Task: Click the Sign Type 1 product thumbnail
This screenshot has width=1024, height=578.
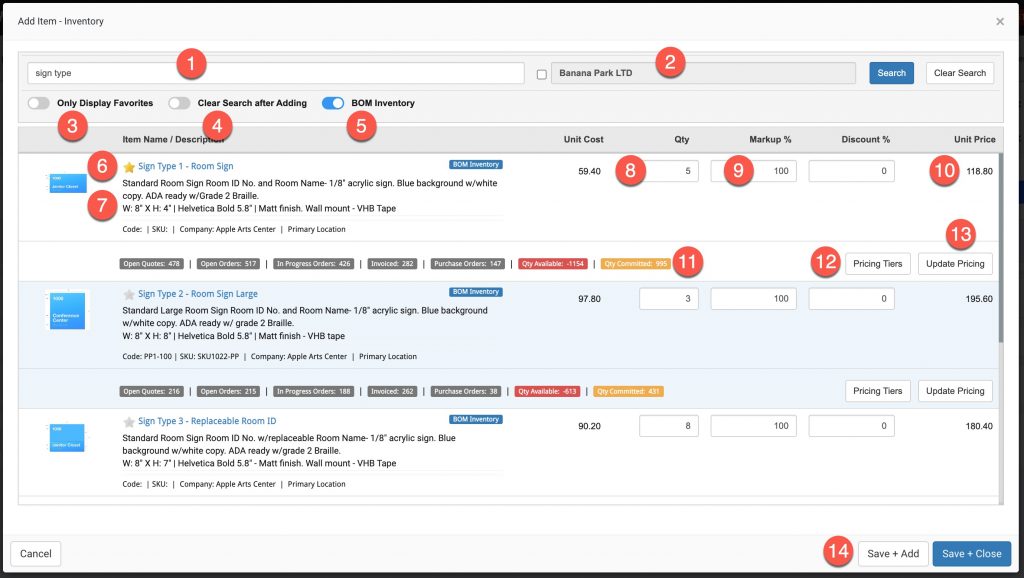Action: [66, 185]
